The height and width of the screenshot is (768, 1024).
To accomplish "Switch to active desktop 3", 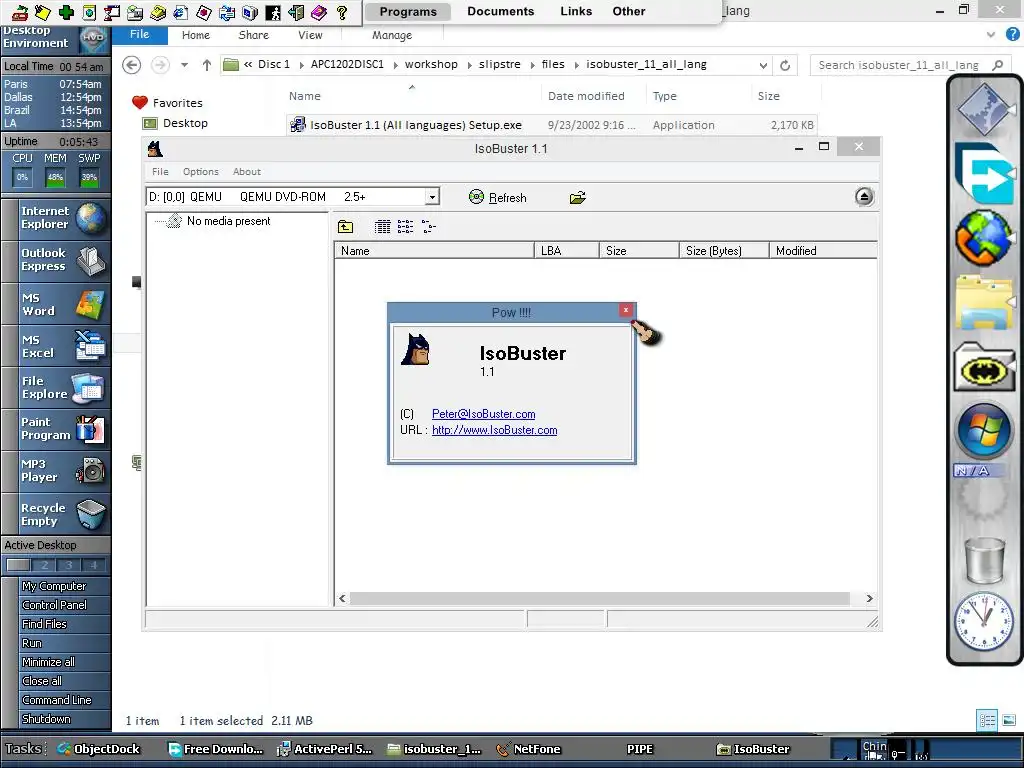I will coord(69,565).
